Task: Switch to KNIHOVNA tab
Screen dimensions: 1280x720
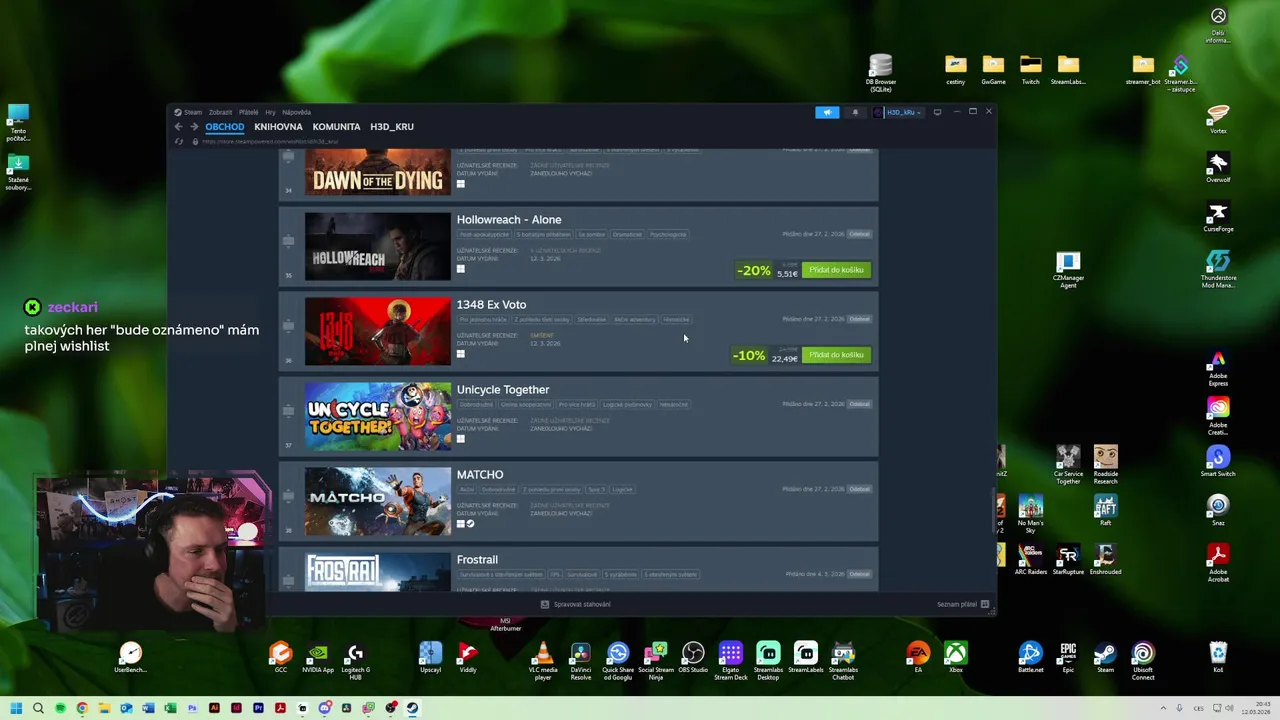Action: tap(278, 127)
